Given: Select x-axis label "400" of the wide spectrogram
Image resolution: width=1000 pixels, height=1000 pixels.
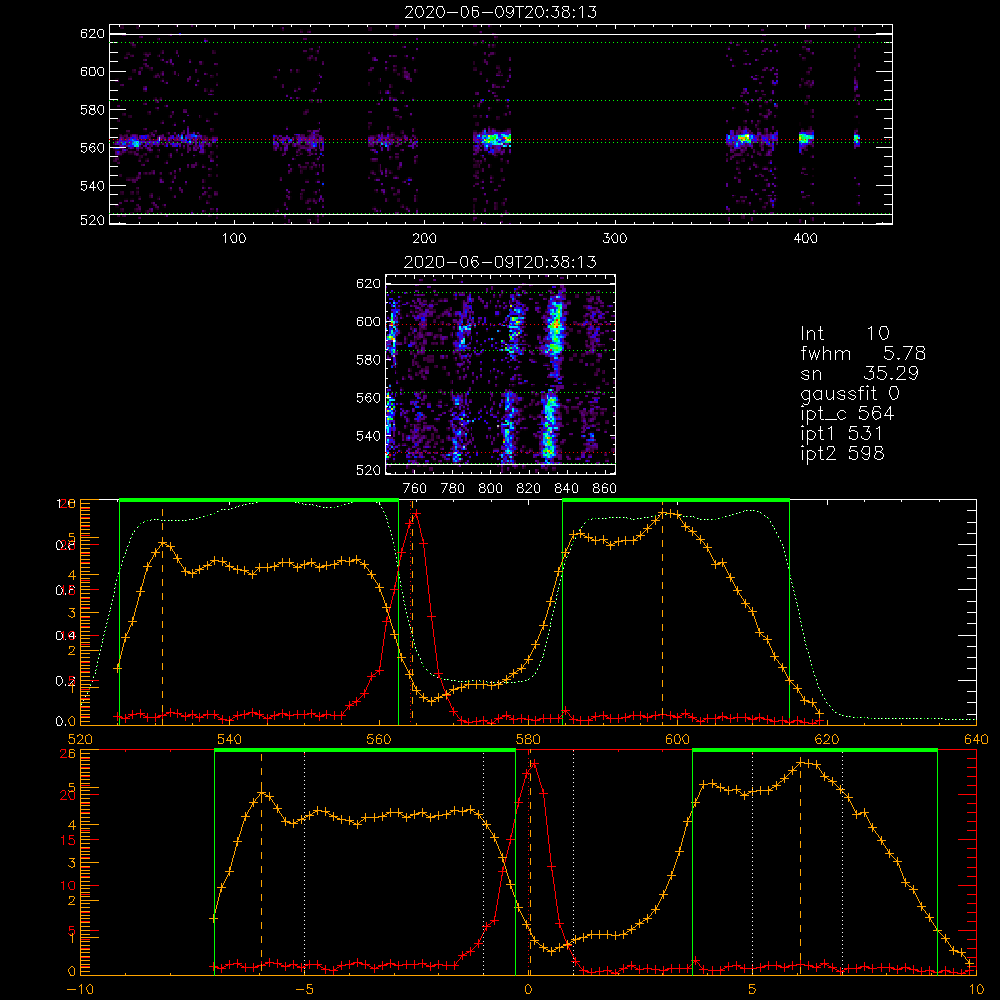Looking at the screenshot, I should click(805, 239).
